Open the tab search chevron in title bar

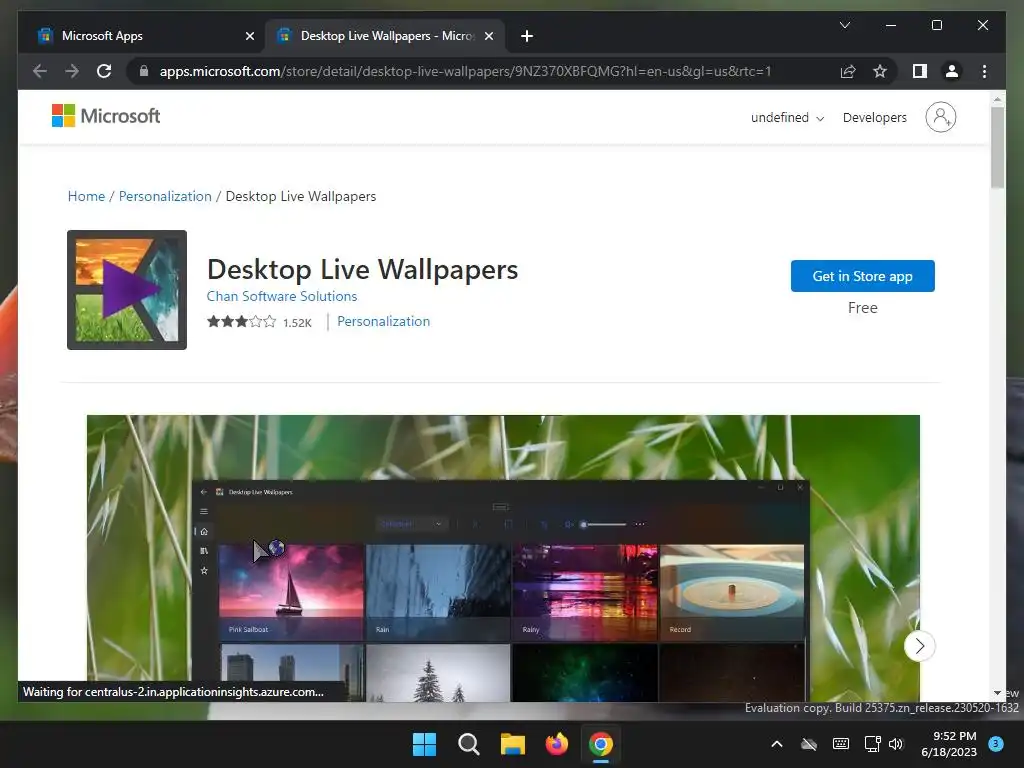point(844,25)
